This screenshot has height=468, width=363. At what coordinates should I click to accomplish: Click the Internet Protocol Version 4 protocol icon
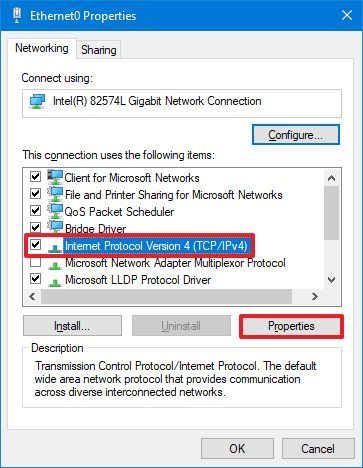55,247
